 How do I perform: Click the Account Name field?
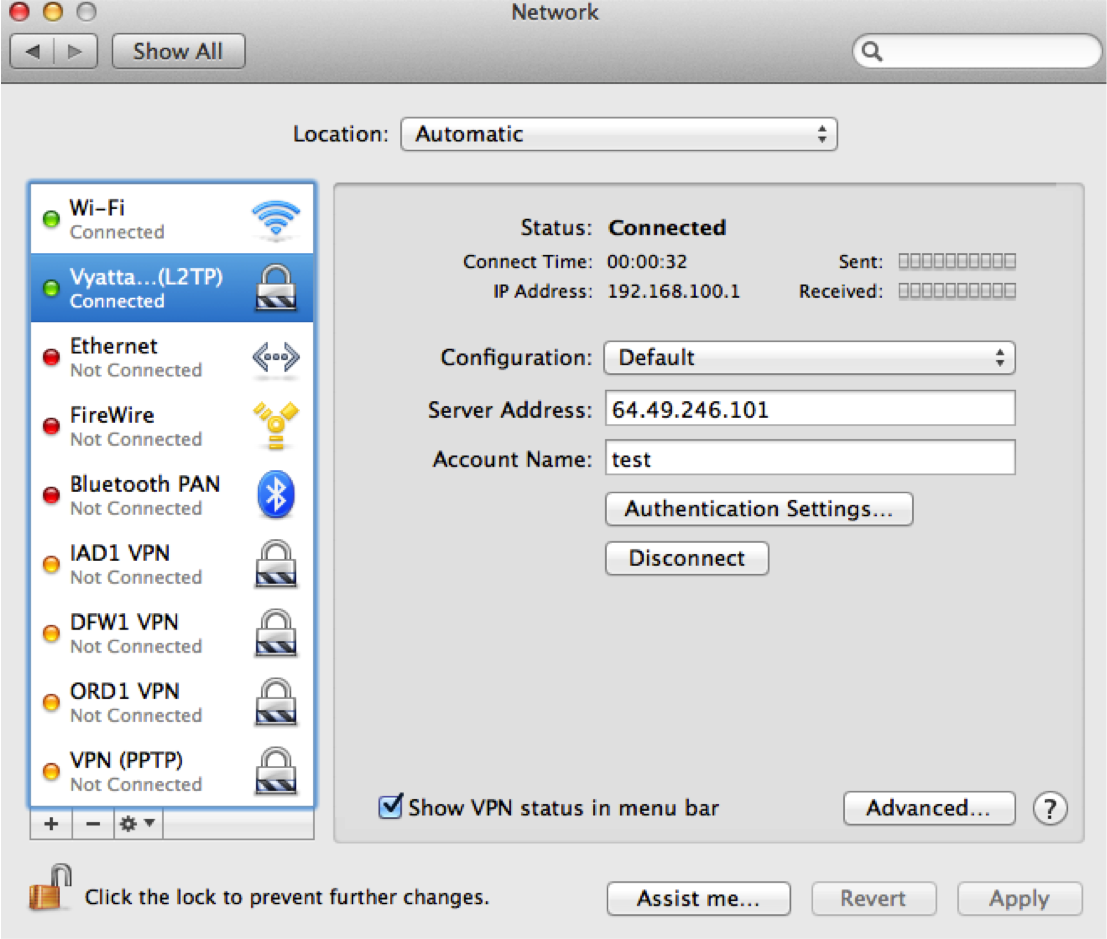click(810, 459)
